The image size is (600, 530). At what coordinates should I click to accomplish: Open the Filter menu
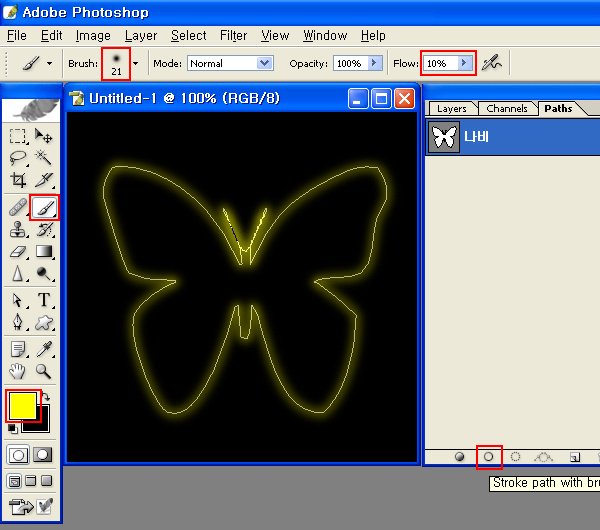pyautogui.click(x=233, y=36)
